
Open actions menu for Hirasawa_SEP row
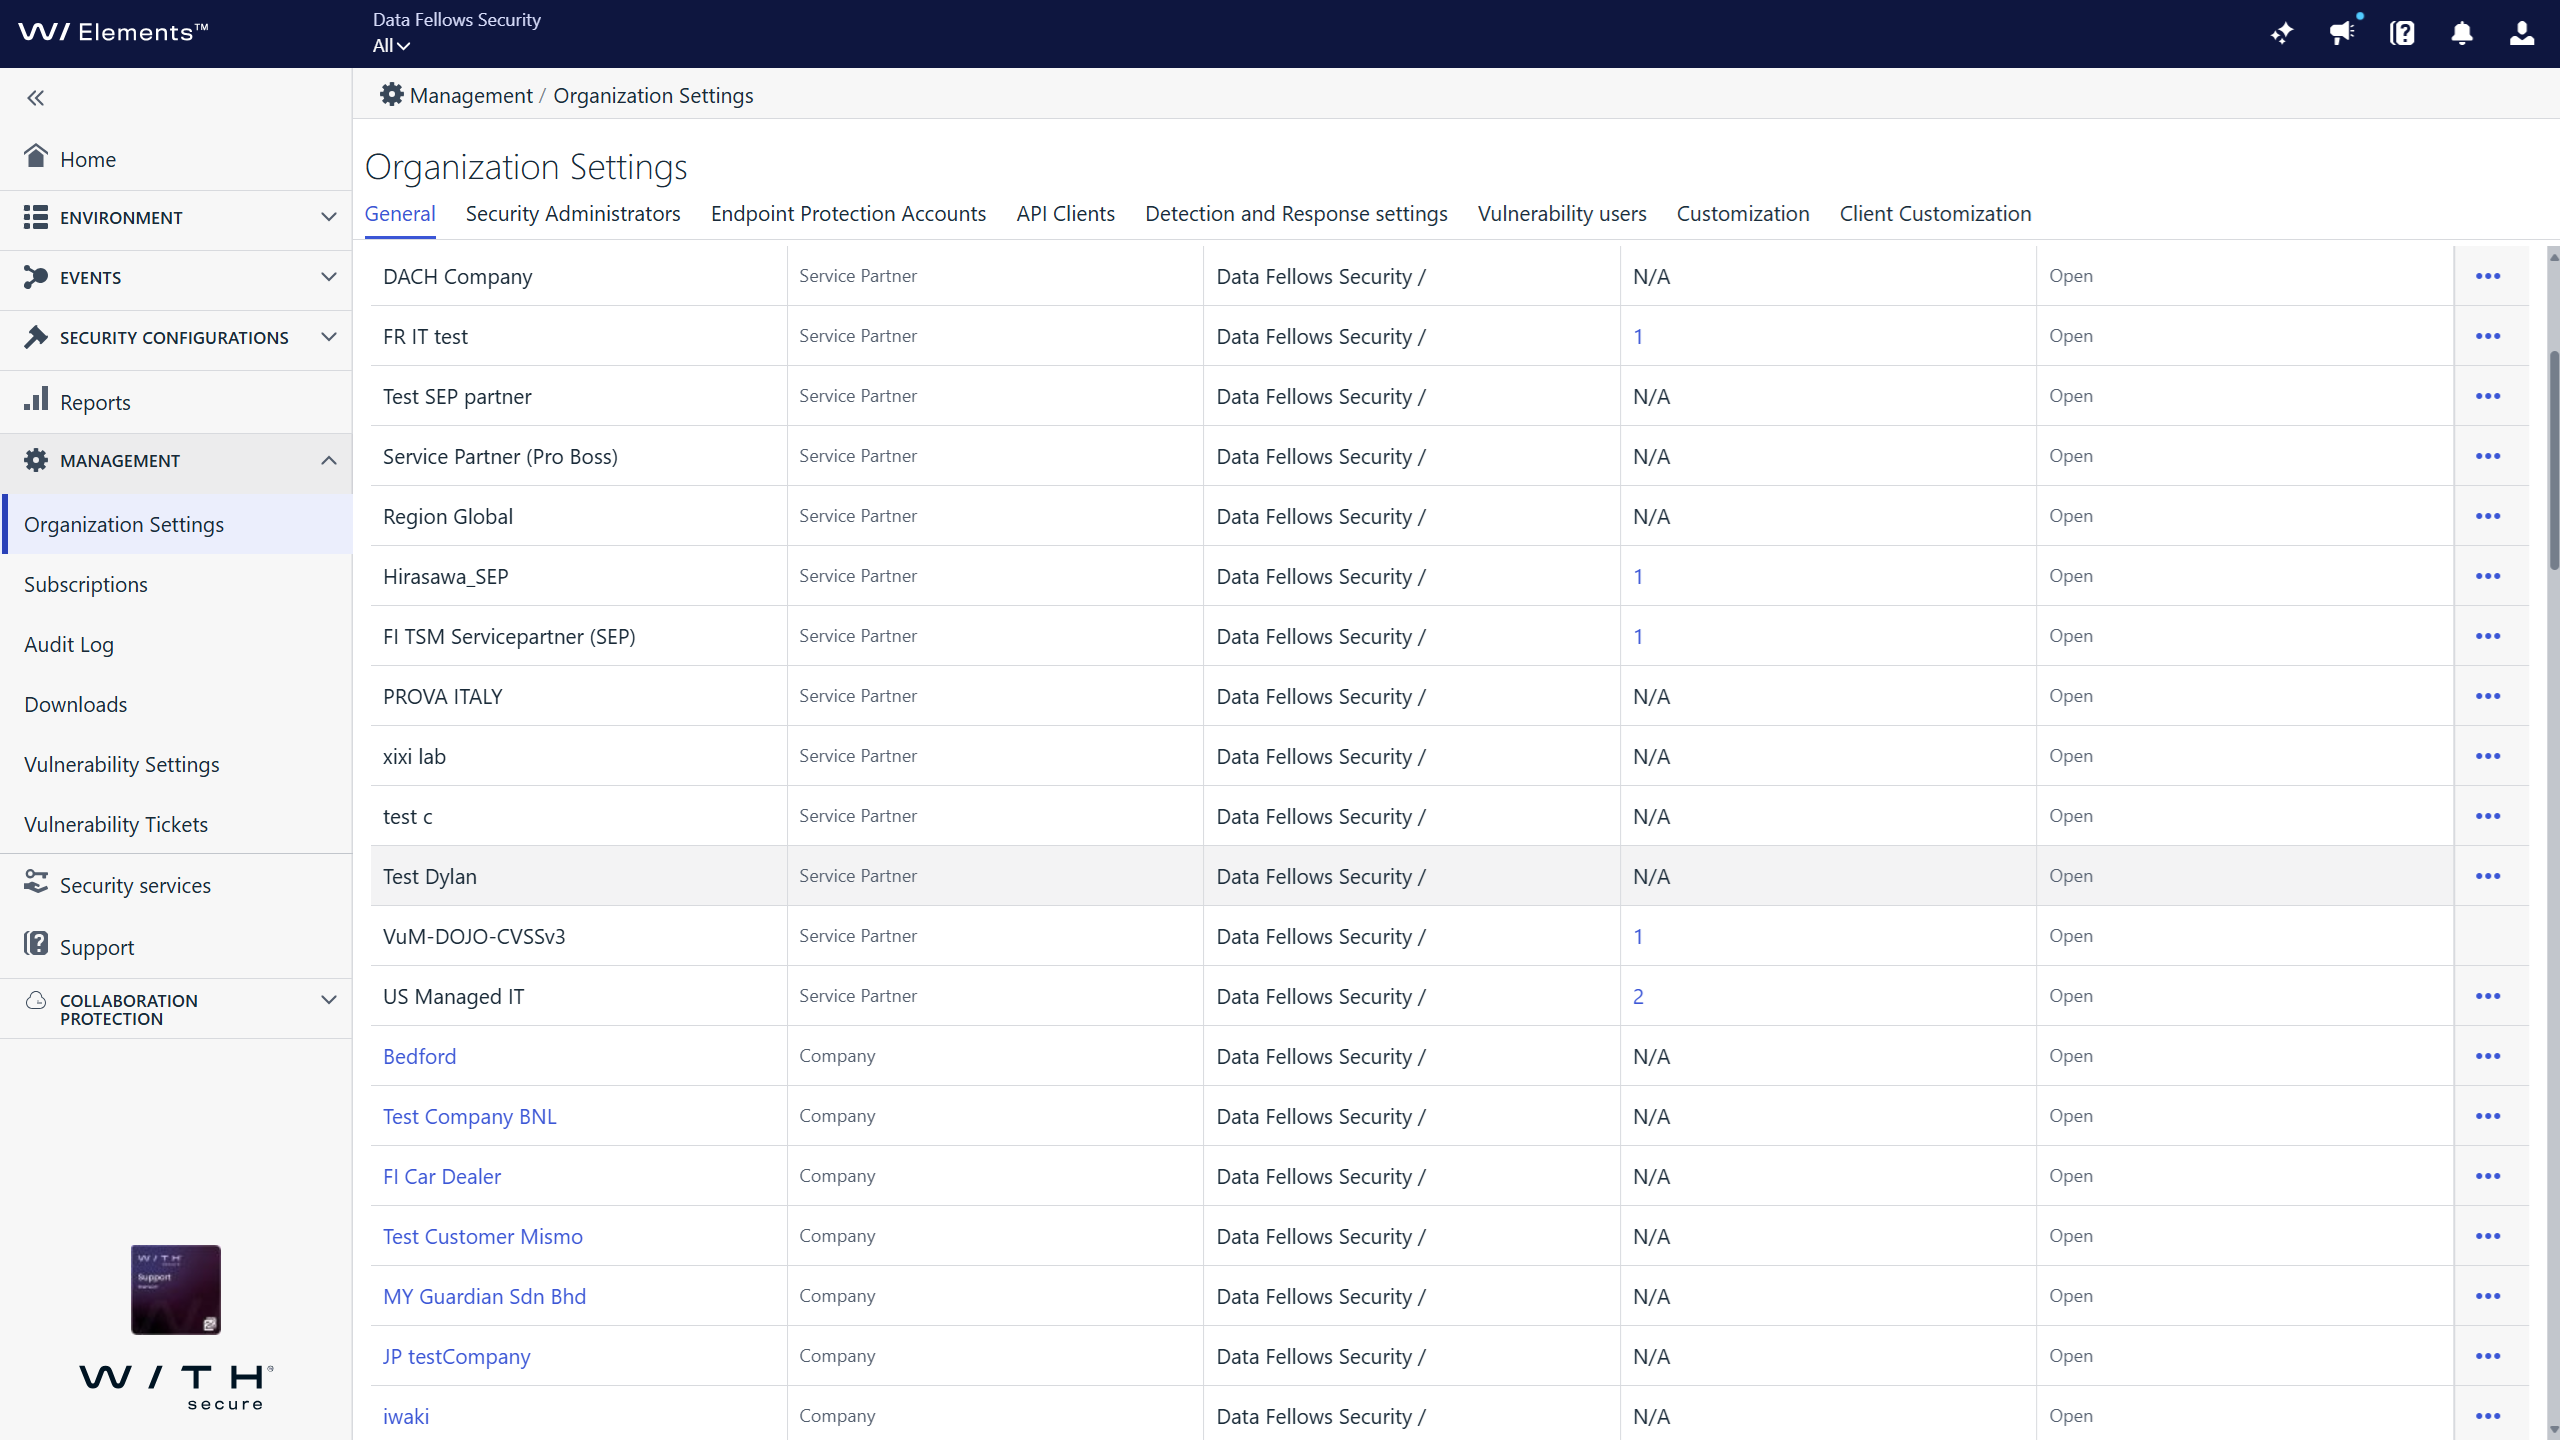[2488, 576]
